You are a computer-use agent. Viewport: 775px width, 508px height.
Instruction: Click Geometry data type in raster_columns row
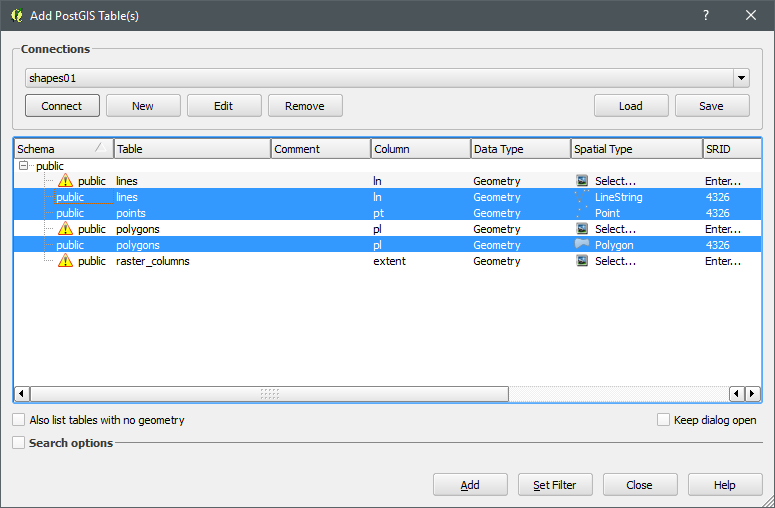tap(497, 261)
